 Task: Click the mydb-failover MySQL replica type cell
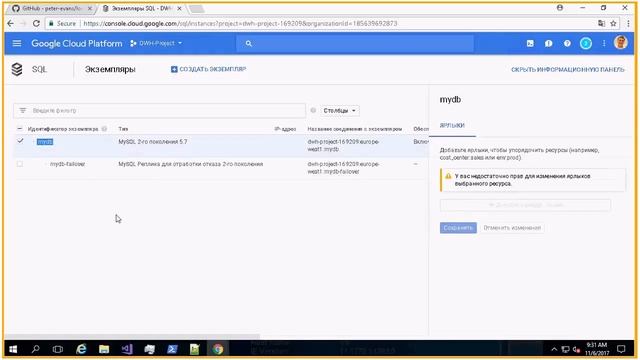(x=191, y=164)
